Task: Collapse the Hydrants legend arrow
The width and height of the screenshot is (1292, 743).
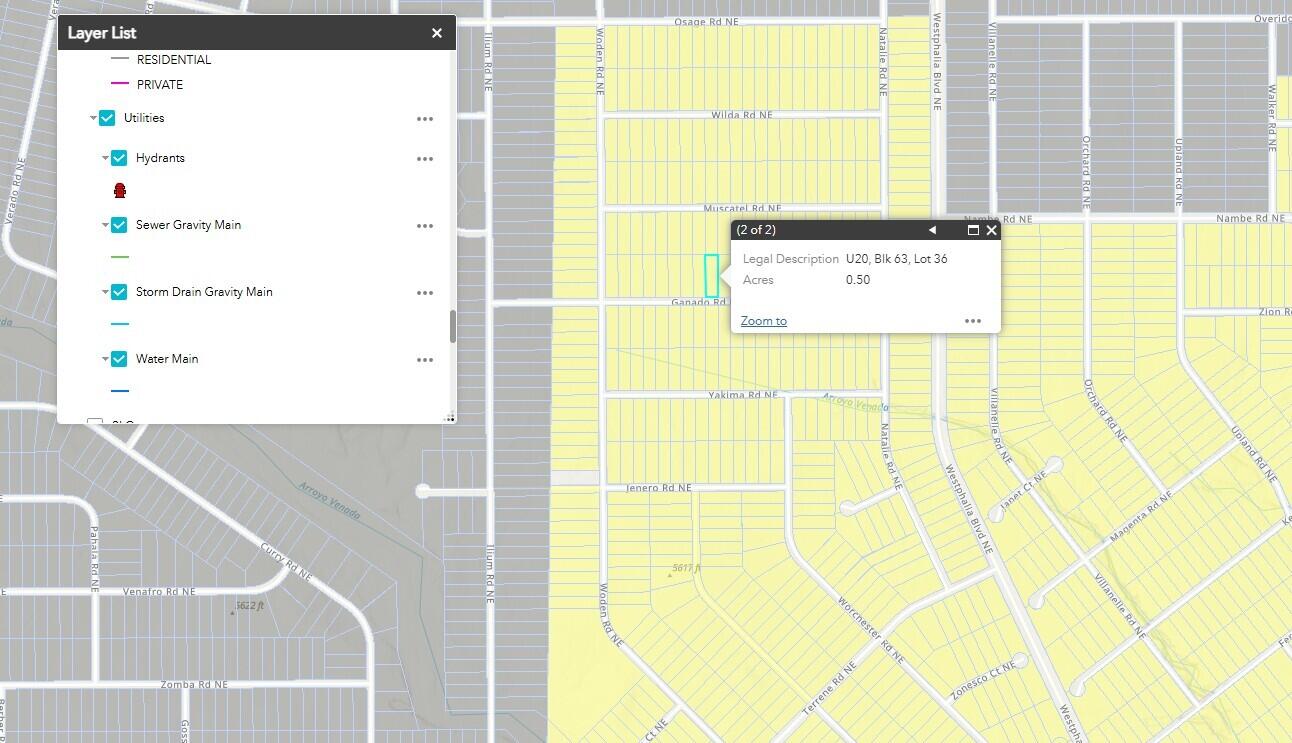Action: [x=105, y=158]
